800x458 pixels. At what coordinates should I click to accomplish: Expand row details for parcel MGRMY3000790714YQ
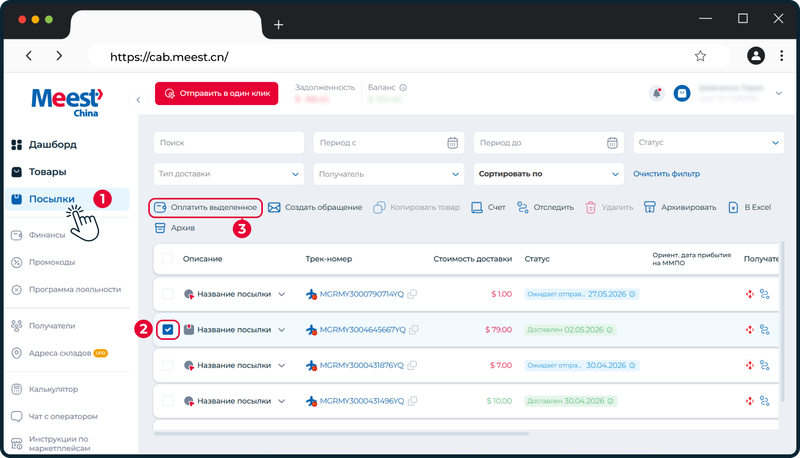(x=282, y=294)
